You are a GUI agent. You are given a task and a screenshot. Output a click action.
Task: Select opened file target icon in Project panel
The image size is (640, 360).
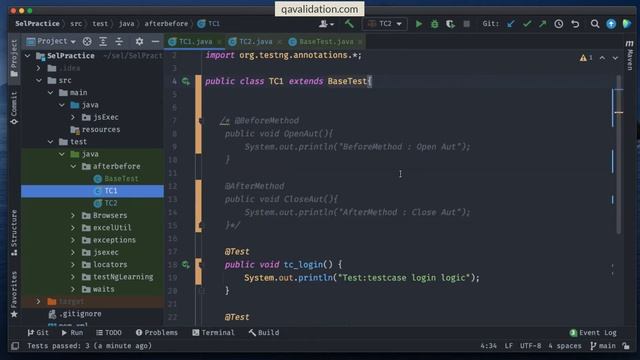click(87, 41)
